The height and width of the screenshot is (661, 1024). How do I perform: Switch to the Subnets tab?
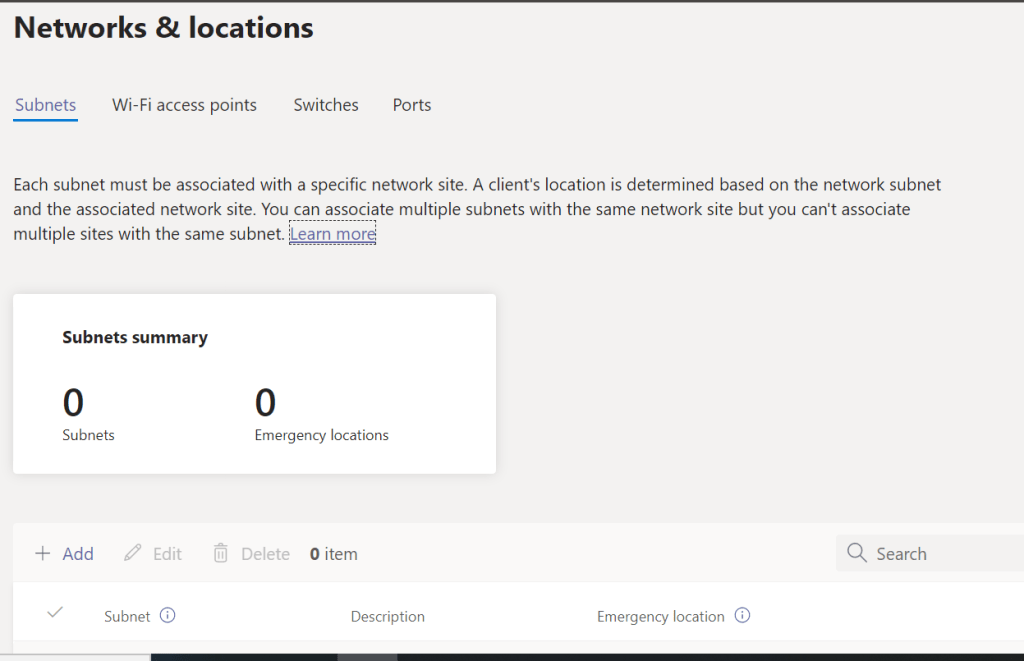coord(46,105)
